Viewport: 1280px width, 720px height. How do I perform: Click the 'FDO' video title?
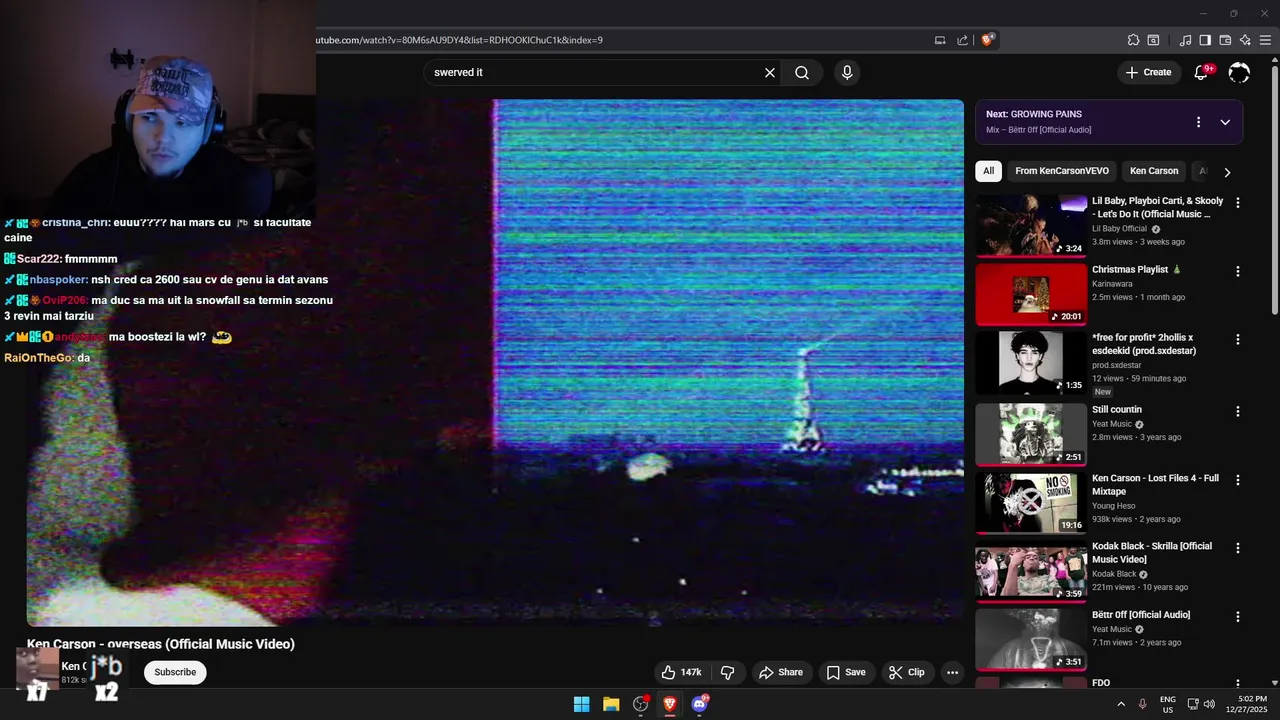click(x=1101, y=683)
